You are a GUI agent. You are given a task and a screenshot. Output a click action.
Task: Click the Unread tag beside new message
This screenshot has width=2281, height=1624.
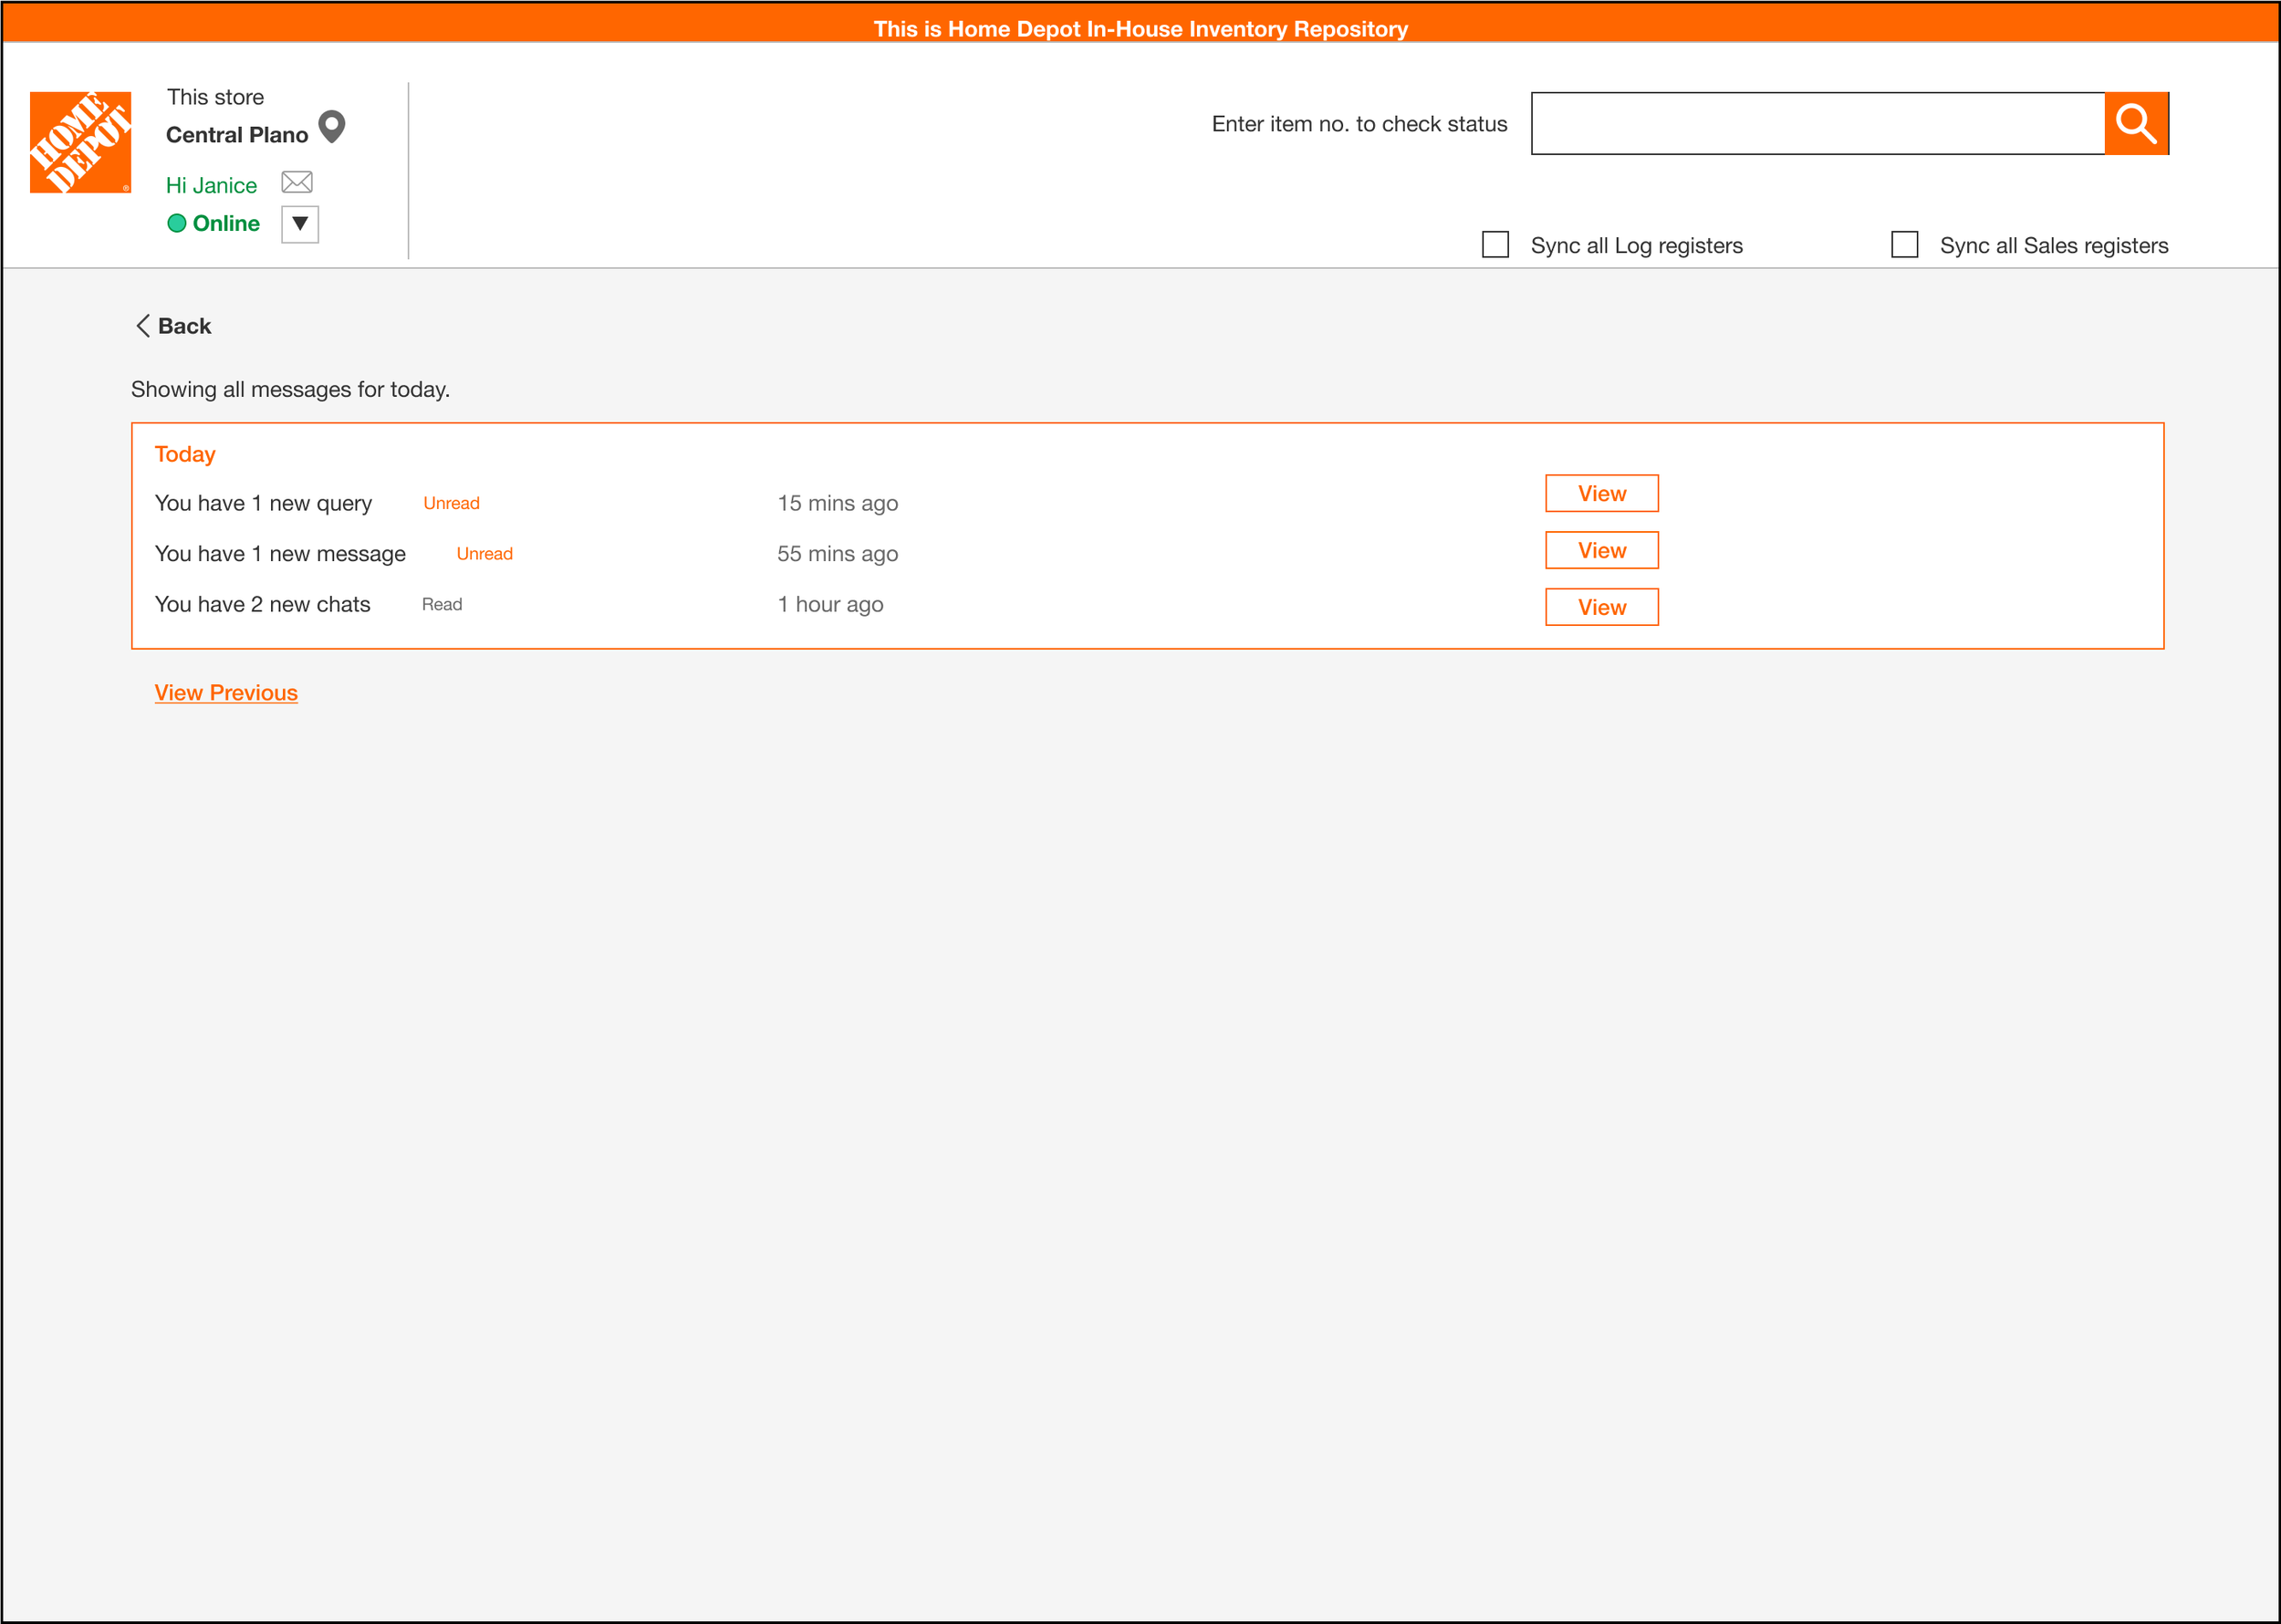pos(484,554)
